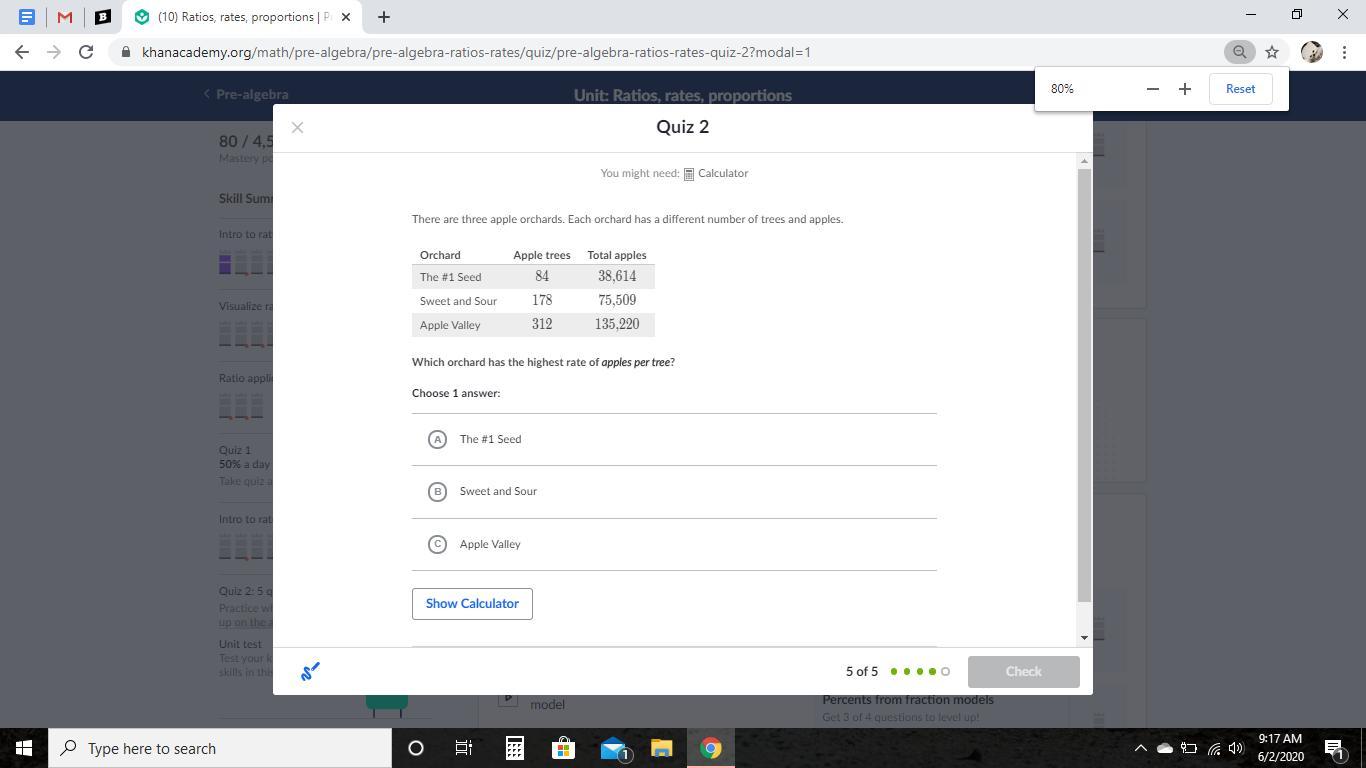1366x768 pixels.
Task: Open the Mail app on the taskbar
Action: pyautogui.click(x=613, y=748)
